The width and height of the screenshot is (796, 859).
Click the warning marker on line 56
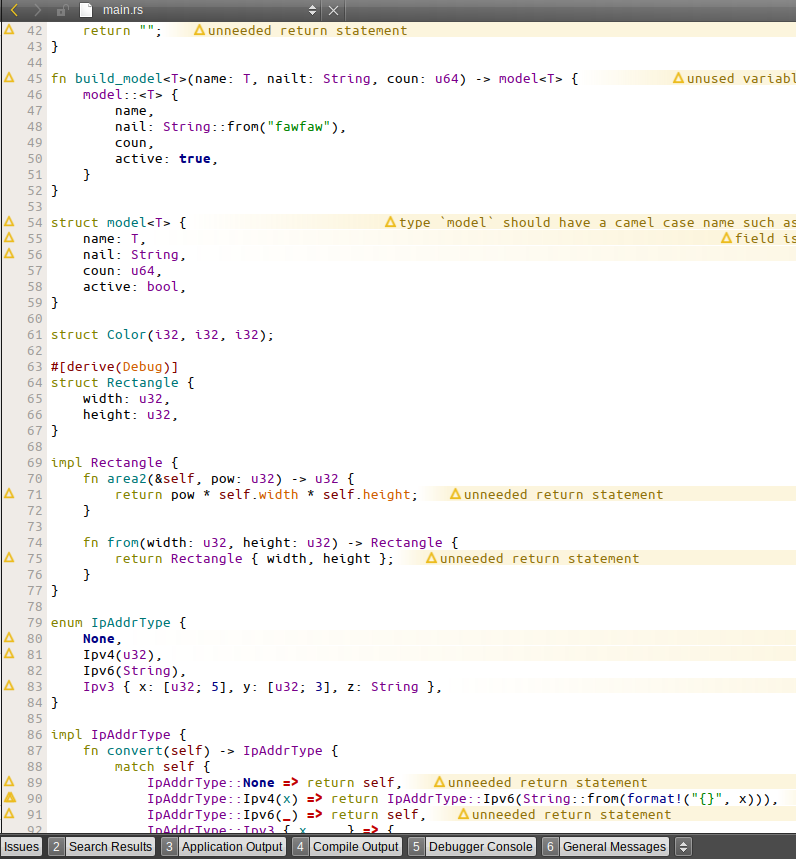coord(9,254)
